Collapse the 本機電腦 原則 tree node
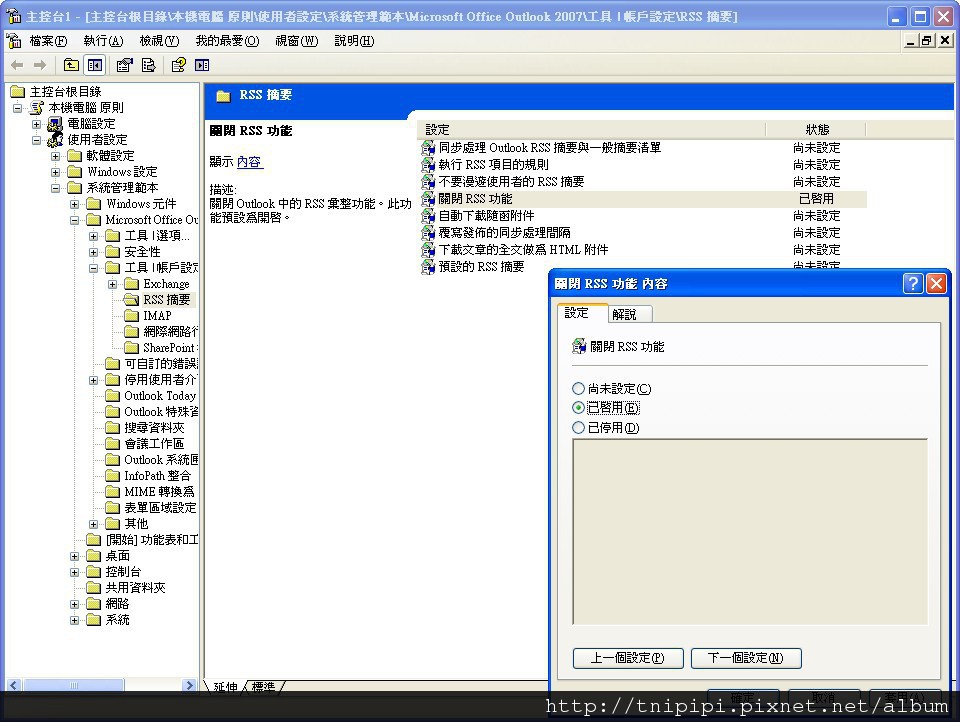 tap(18, 108)
